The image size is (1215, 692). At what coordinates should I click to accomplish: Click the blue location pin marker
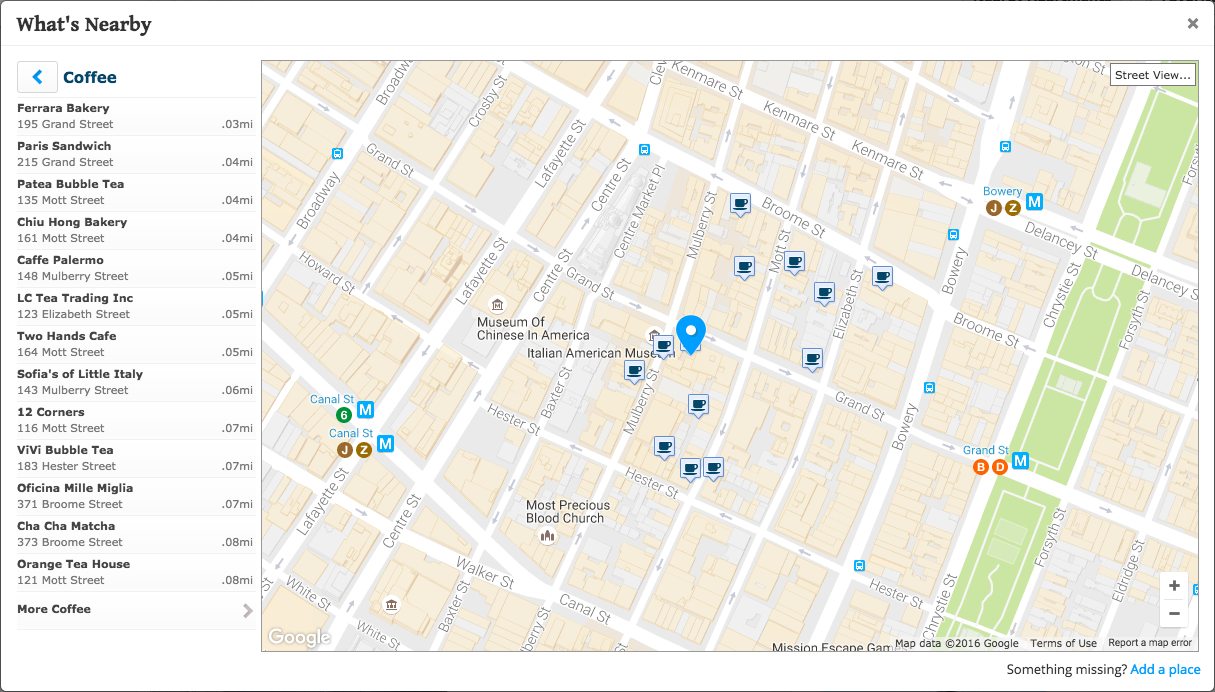point(691,333)
